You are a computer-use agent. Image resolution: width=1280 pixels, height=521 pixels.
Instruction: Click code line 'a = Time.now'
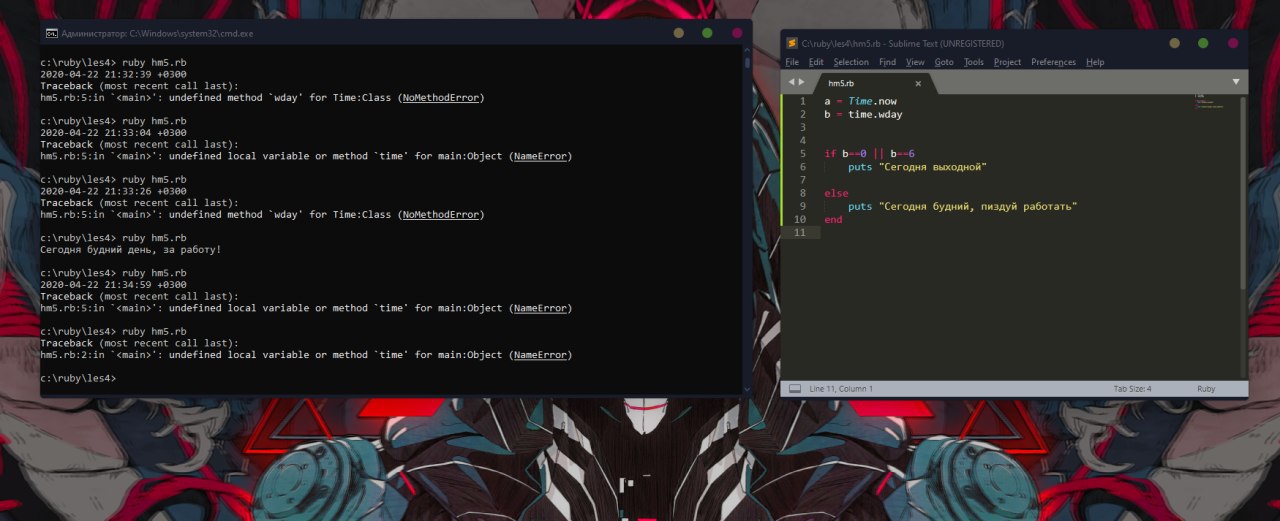click(x=860, y=101)
